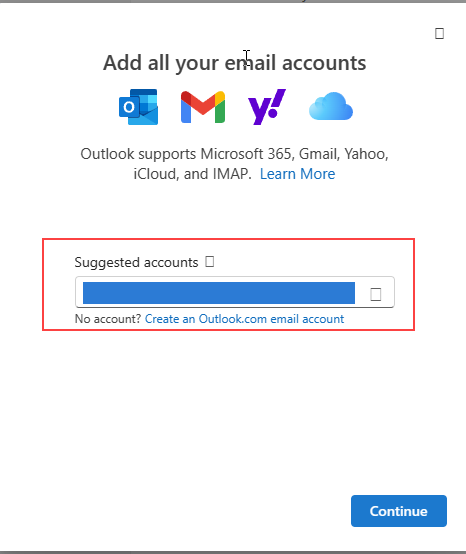Image resolution: width=466 pixels, height=554 pixels.
Task: Click the word accounts in the heading
Action: (324, 63)
